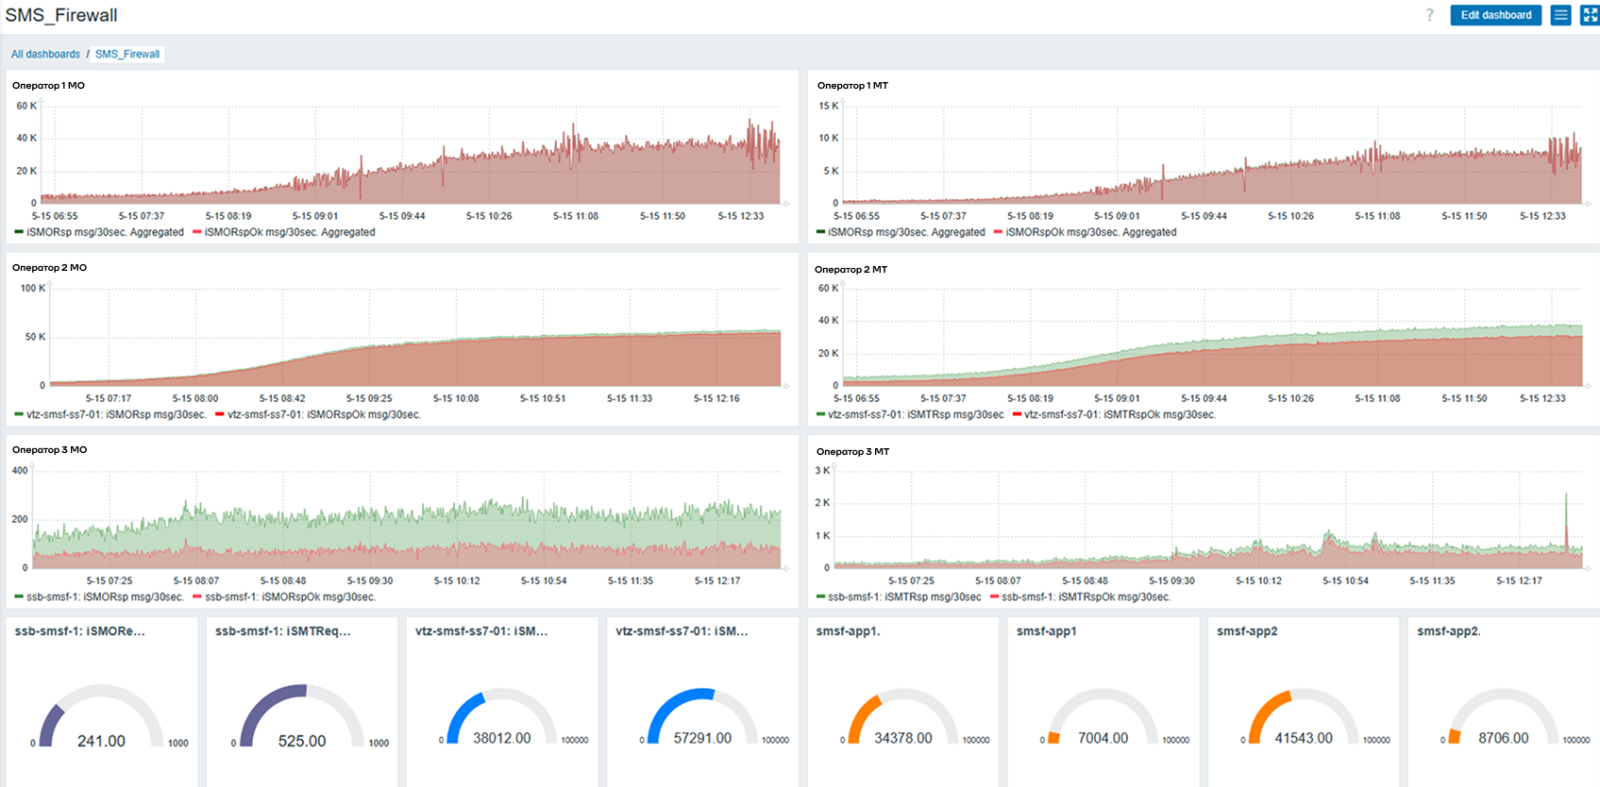Enter fullscreen kiosk mode via arrows icon

(1589, 15)
